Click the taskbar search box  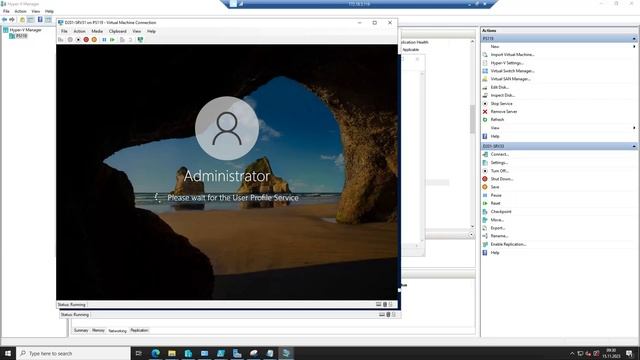[73, 353]
